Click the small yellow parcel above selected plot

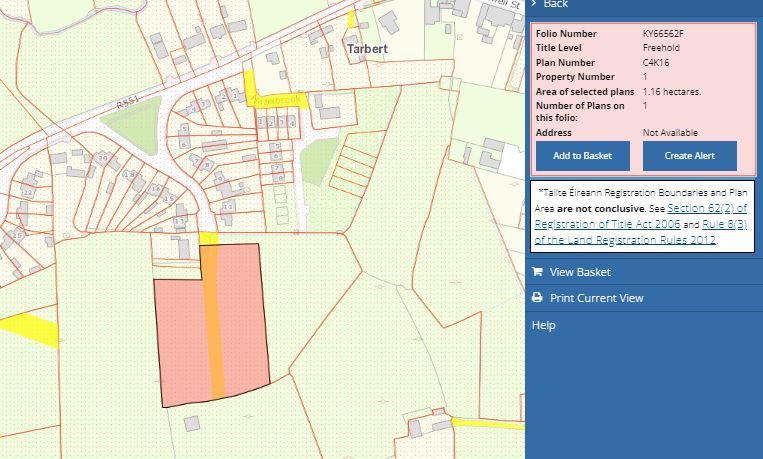coord(208,238)
